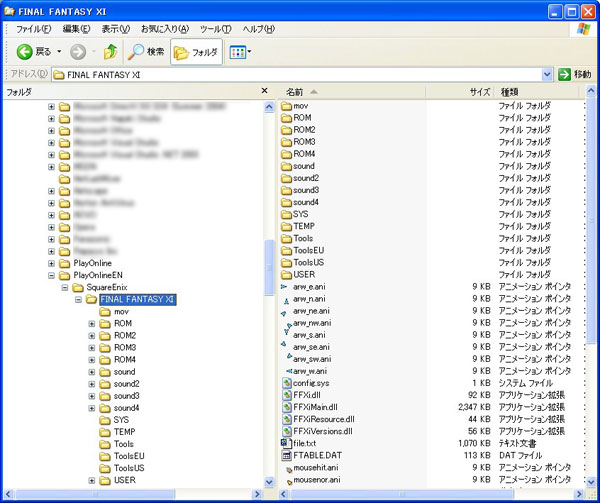Open the Views icon in toolbar

pyautogui.click(x=238, y=52)
